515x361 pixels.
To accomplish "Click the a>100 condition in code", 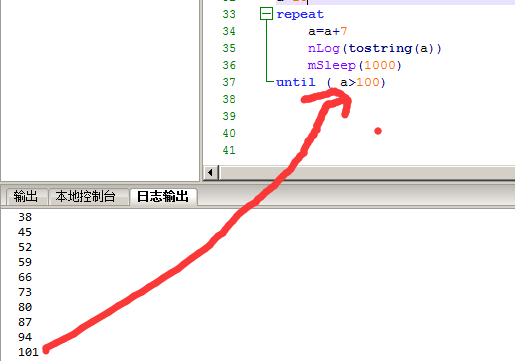I will tap(360, 82).
